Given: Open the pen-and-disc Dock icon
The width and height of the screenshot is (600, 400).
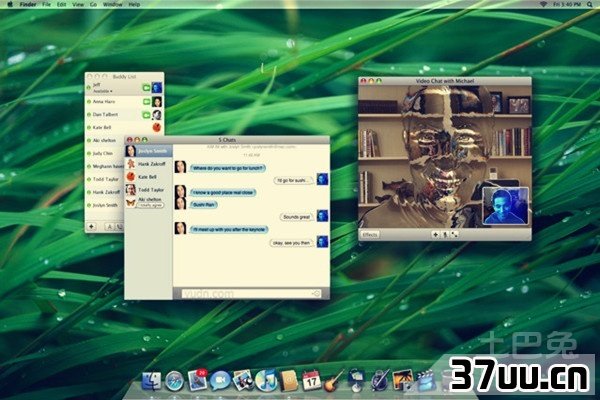Looking at the screenshot, I should point(380,380).
